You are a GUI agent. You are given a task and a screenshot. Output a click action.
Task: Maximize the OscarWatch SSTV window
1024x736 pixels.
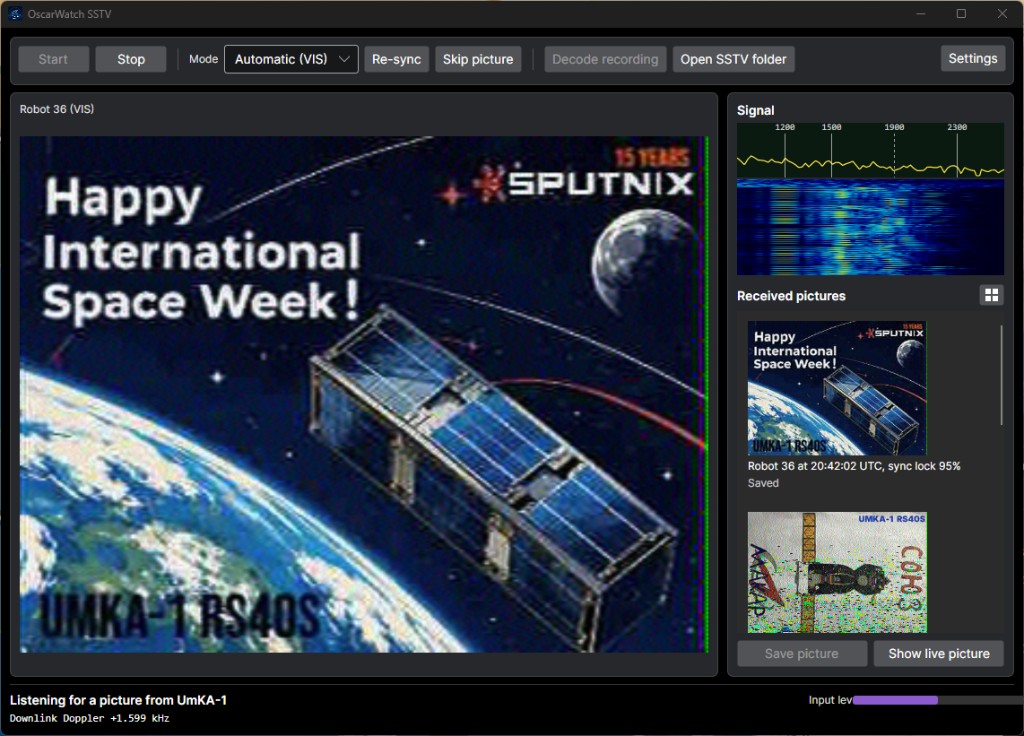click(961, 14)
